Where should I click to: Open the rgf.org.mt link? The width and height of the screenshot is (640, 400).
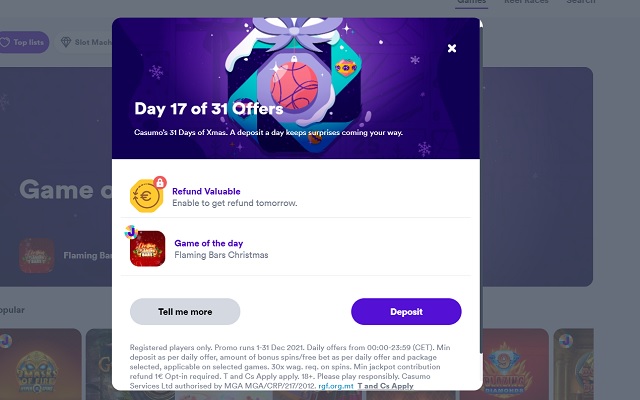pyautogui.click(x=336, y=386)
